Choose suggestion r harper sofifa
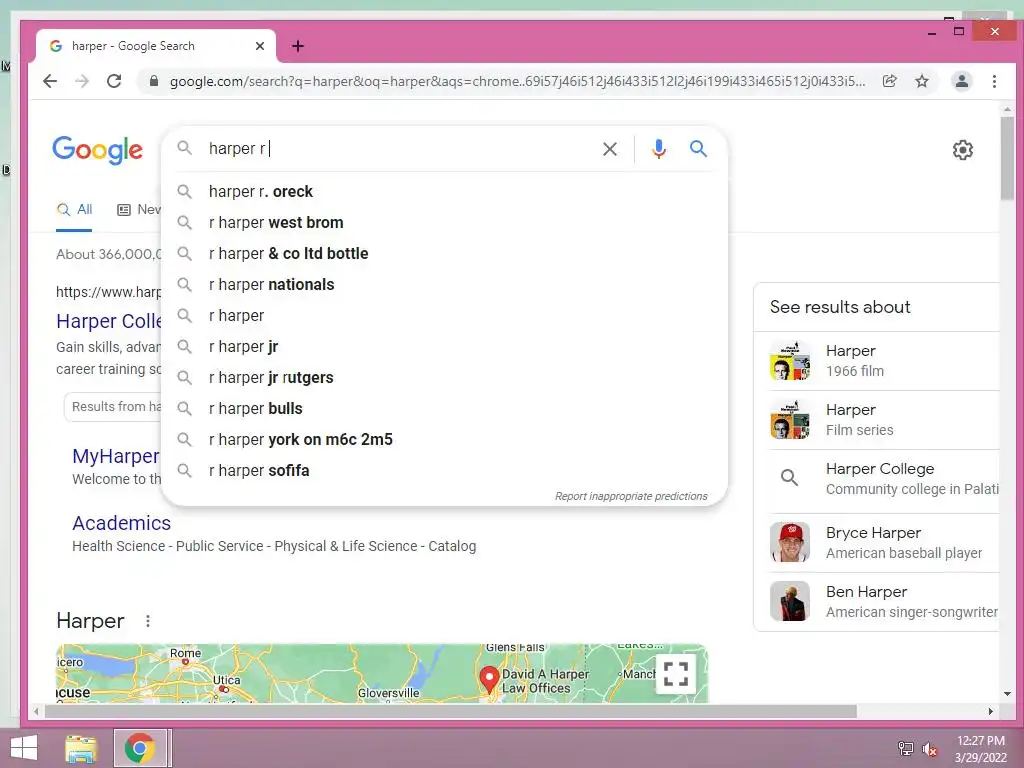Image resolution: width=1024 pixels, height=768 pixels. (x=444, y=471)
